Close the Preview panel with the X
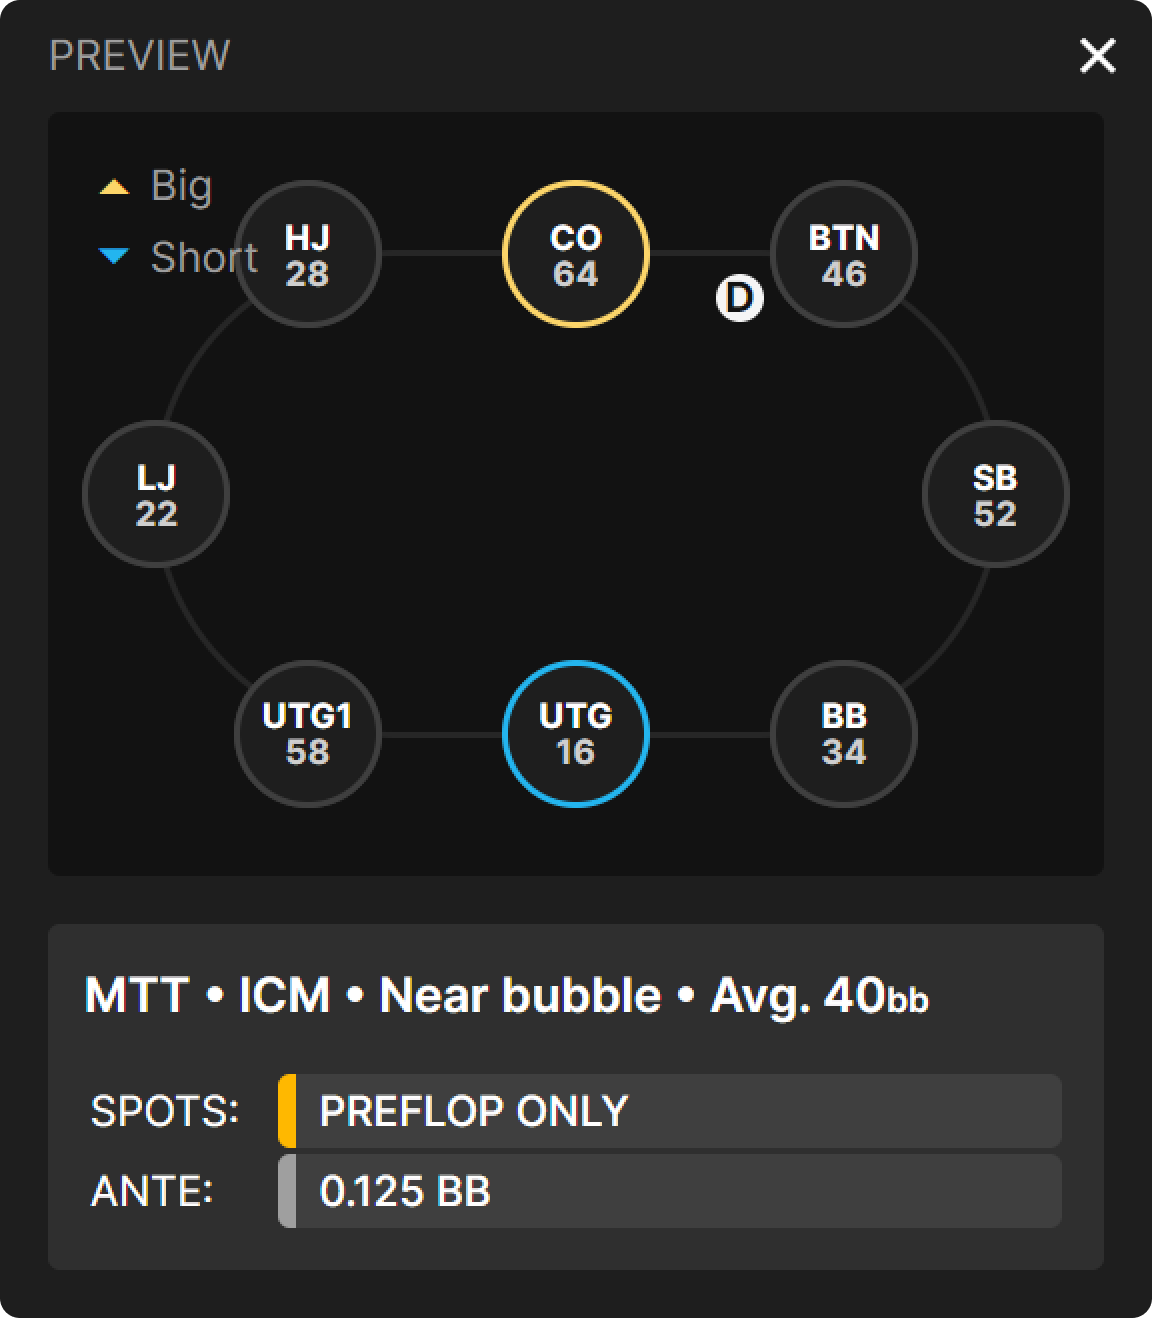 click(1097, 57)
